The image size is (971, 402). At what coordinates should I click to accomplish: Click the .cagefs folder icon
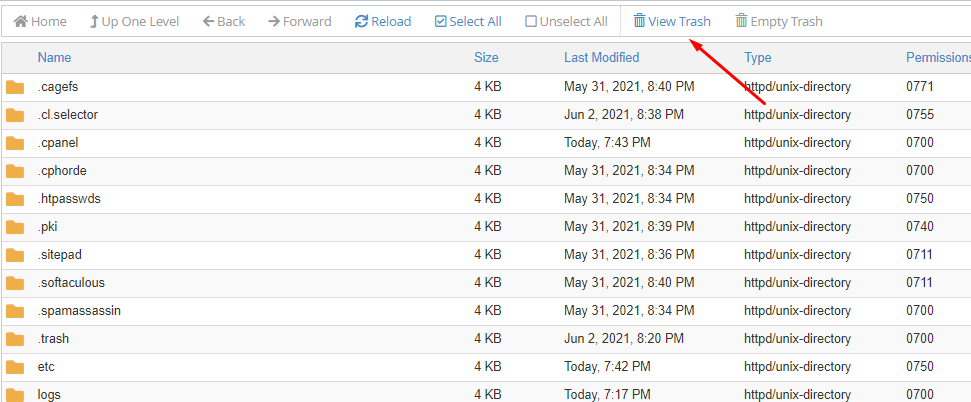pyautogui.click(x=15, y=87)
